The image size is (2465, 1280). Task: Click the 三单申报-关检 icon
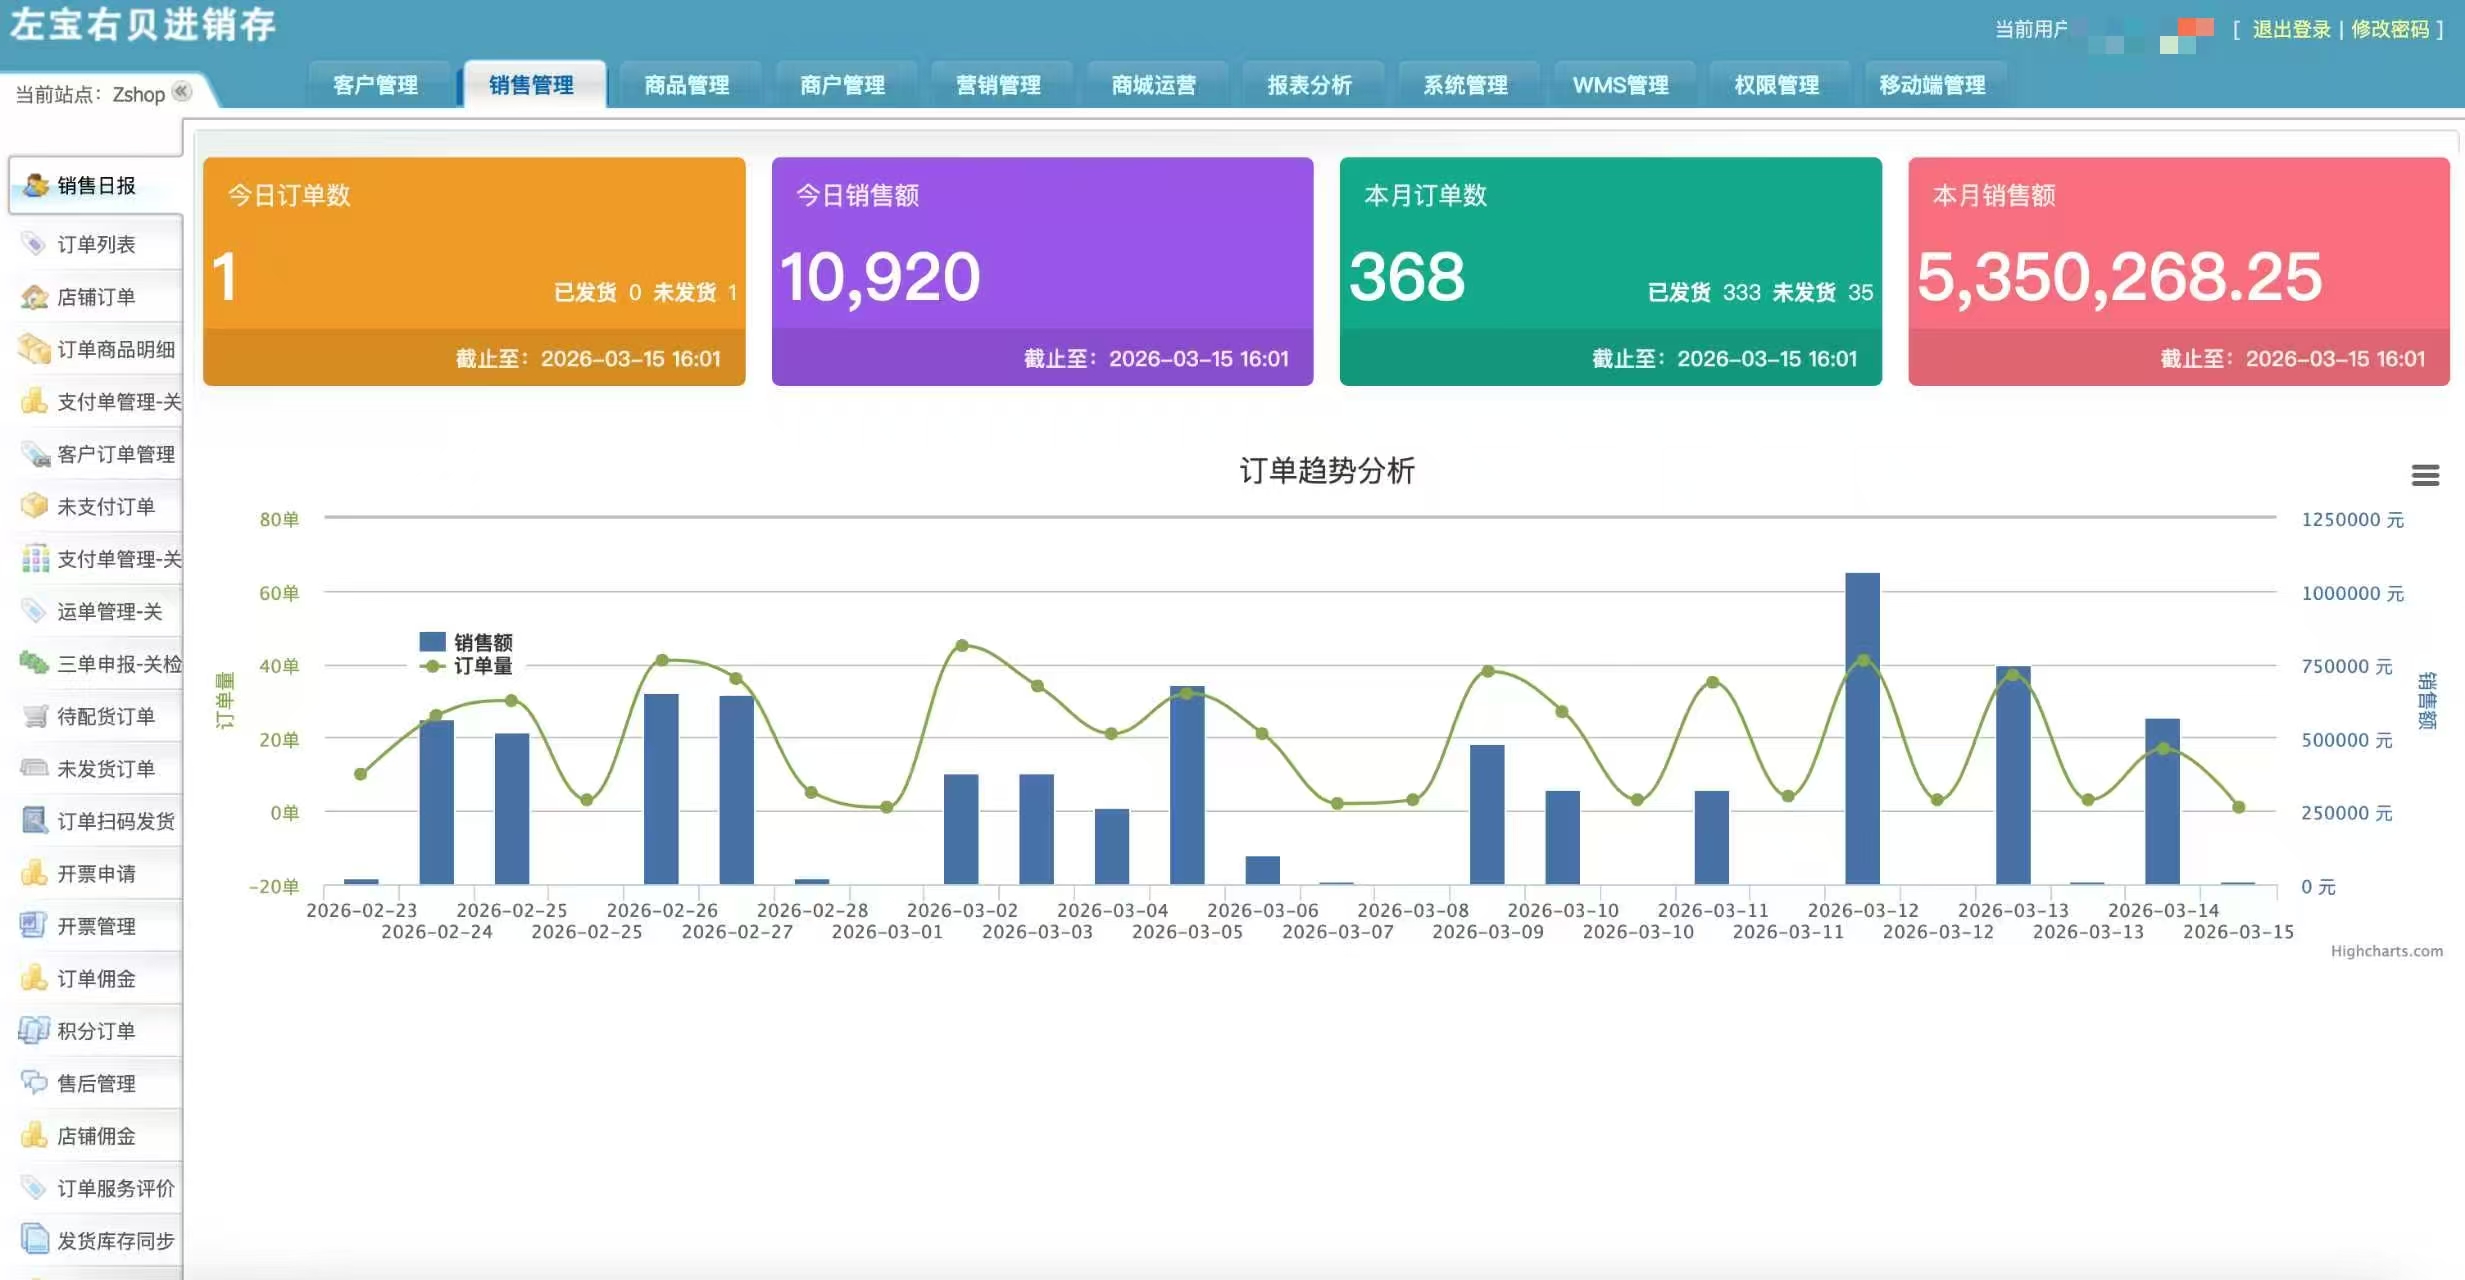coord(35,663)
